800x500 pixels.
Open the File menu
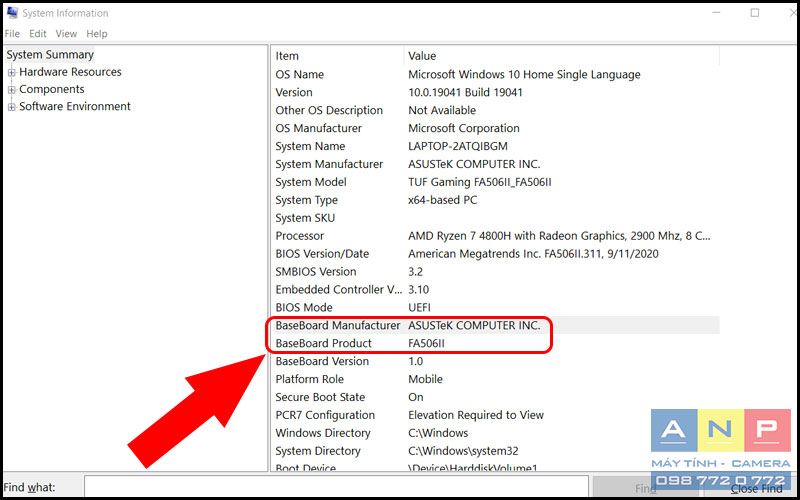coord(12,34)
